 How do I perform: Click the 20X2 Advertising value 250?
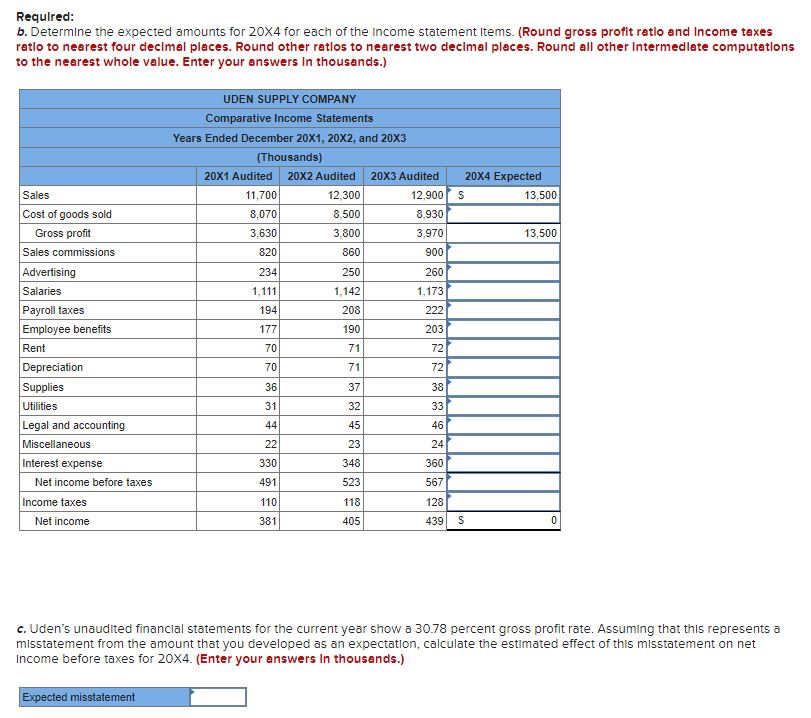tap(351, 272)
